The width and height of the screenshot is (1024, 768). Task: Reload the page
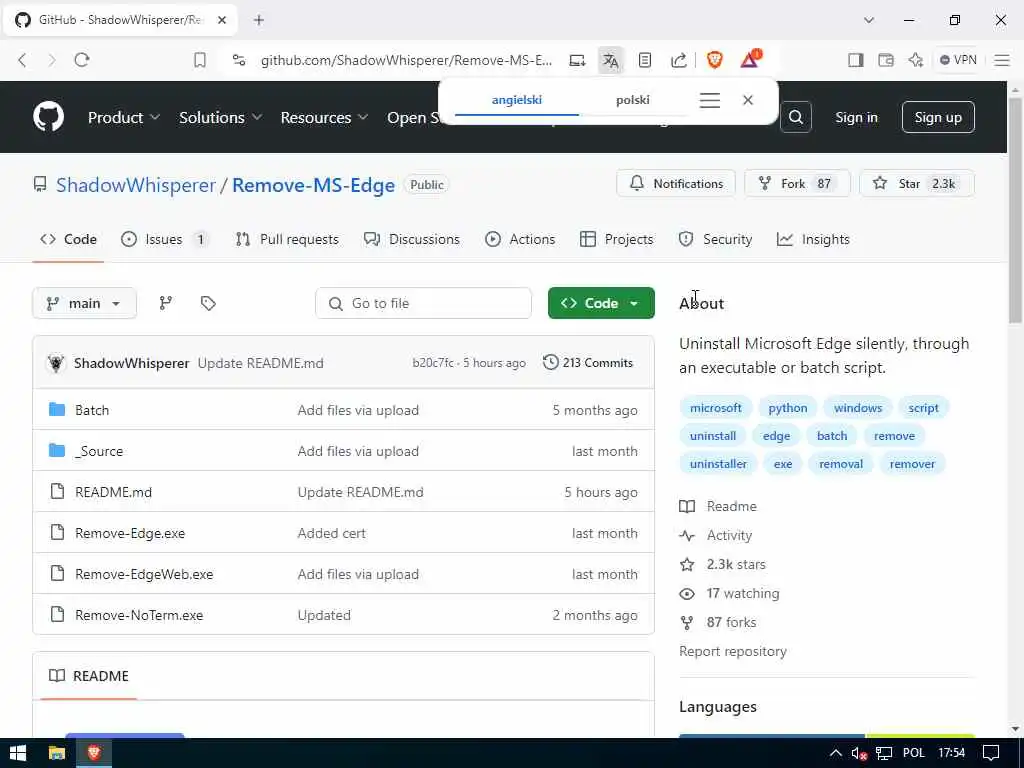coord(82,60)
